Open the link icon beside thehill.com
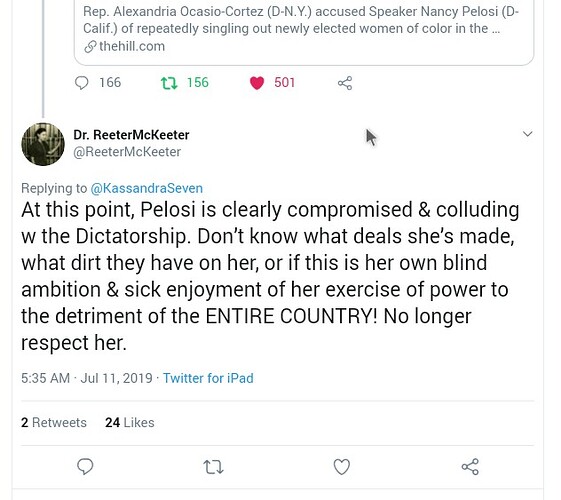561x500 pixels. [x=90, y=46]
